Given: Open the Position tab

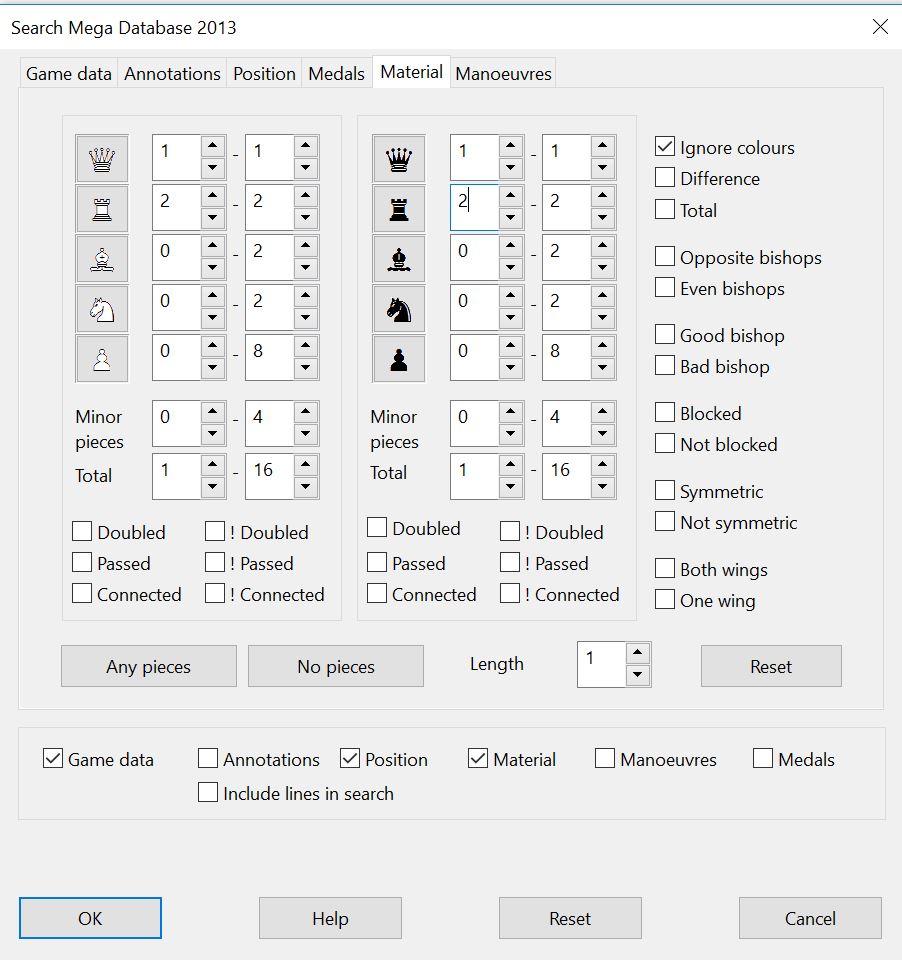Looking at the screenshot, I should click(x=264, y=73).
